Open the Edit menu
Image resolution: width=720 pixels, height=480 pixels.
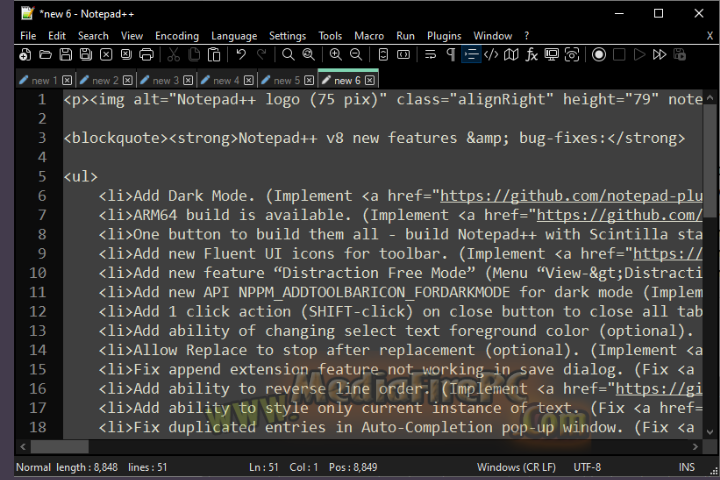coord(57,35)
